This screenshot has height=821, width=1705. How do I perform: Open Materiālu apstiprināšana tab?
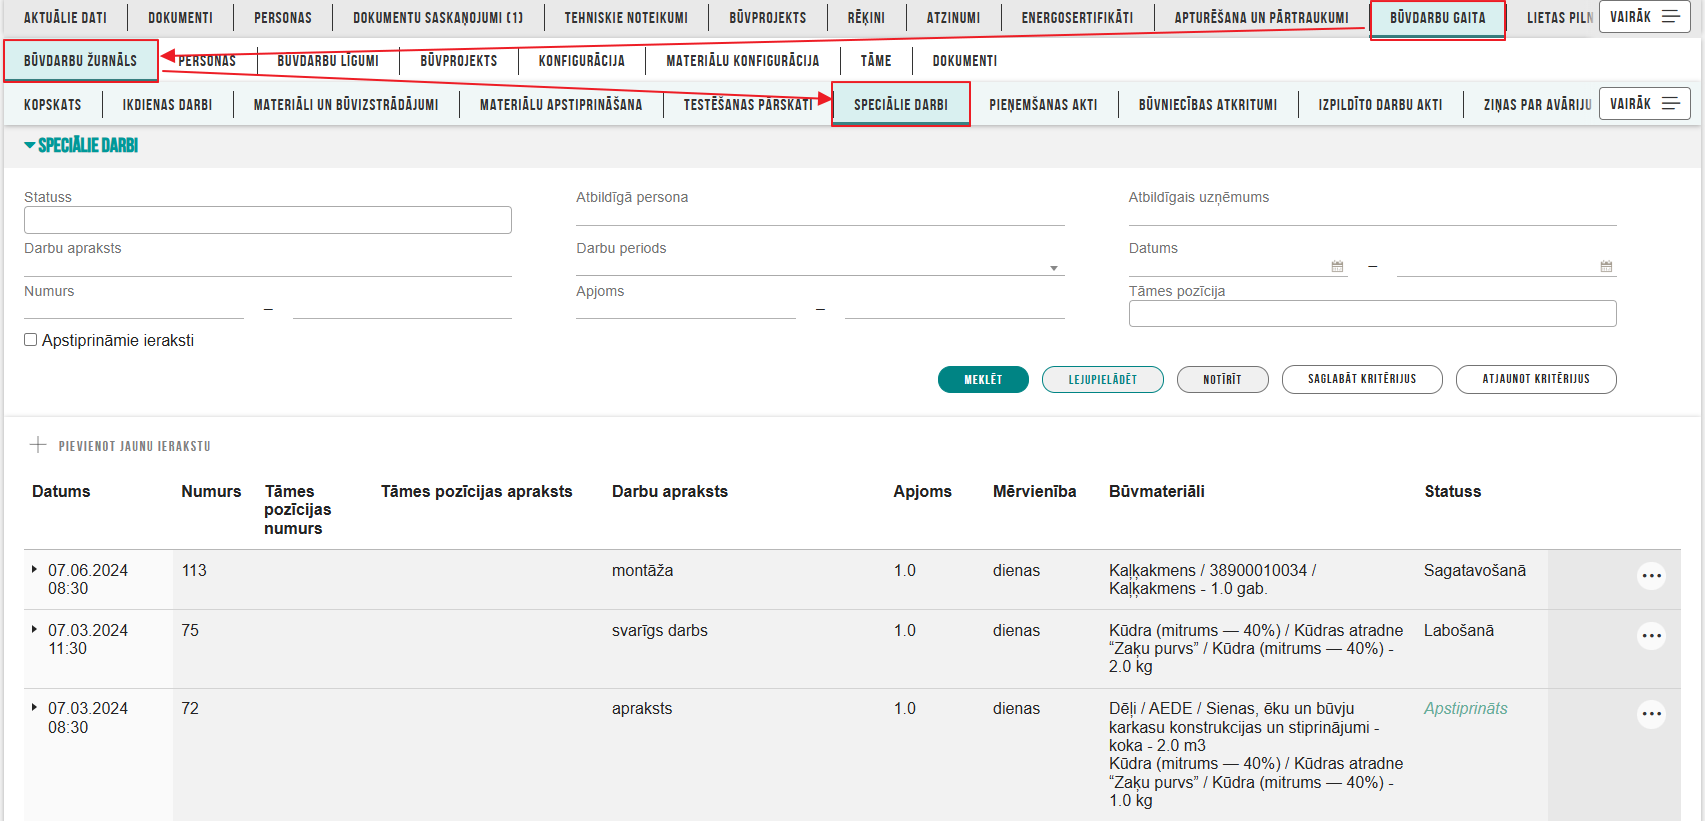[561, 105]
